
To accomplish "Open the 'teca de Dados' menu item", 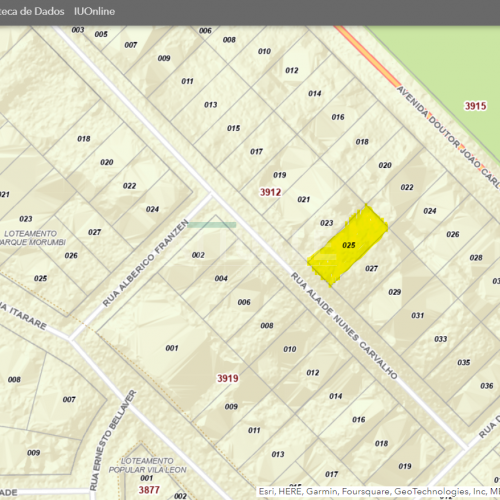I will [x=32, y=11].
